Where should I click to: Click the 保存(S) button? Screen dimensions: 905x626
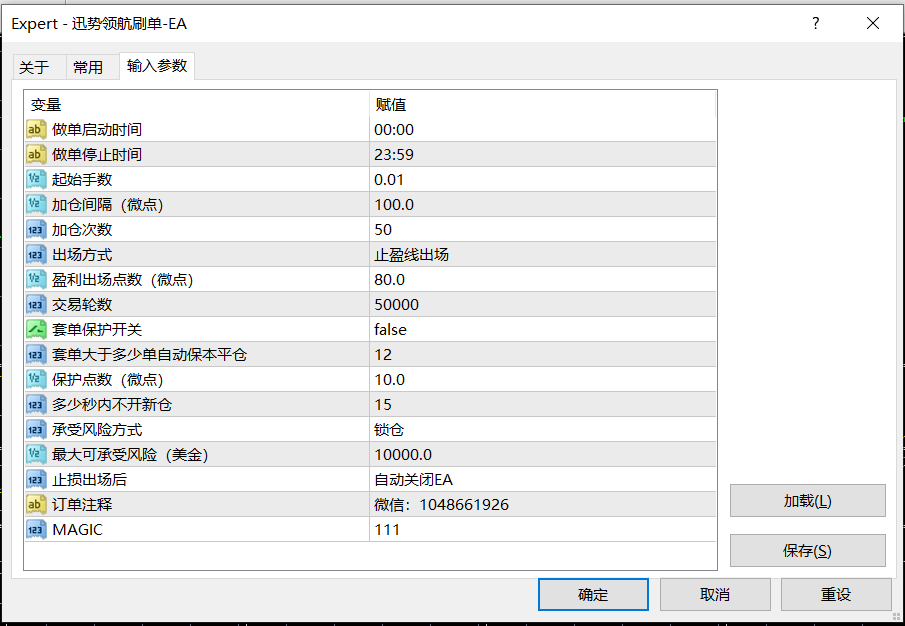pos(807,550)
